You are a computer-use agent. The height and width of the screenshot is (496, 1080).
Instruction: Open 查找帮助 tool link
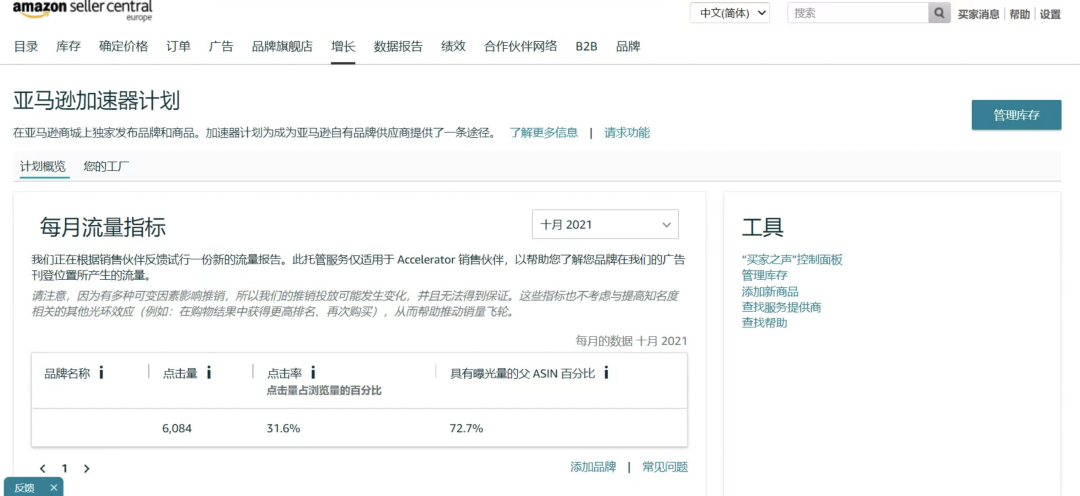pyautogui.click(x=765, y=322)
